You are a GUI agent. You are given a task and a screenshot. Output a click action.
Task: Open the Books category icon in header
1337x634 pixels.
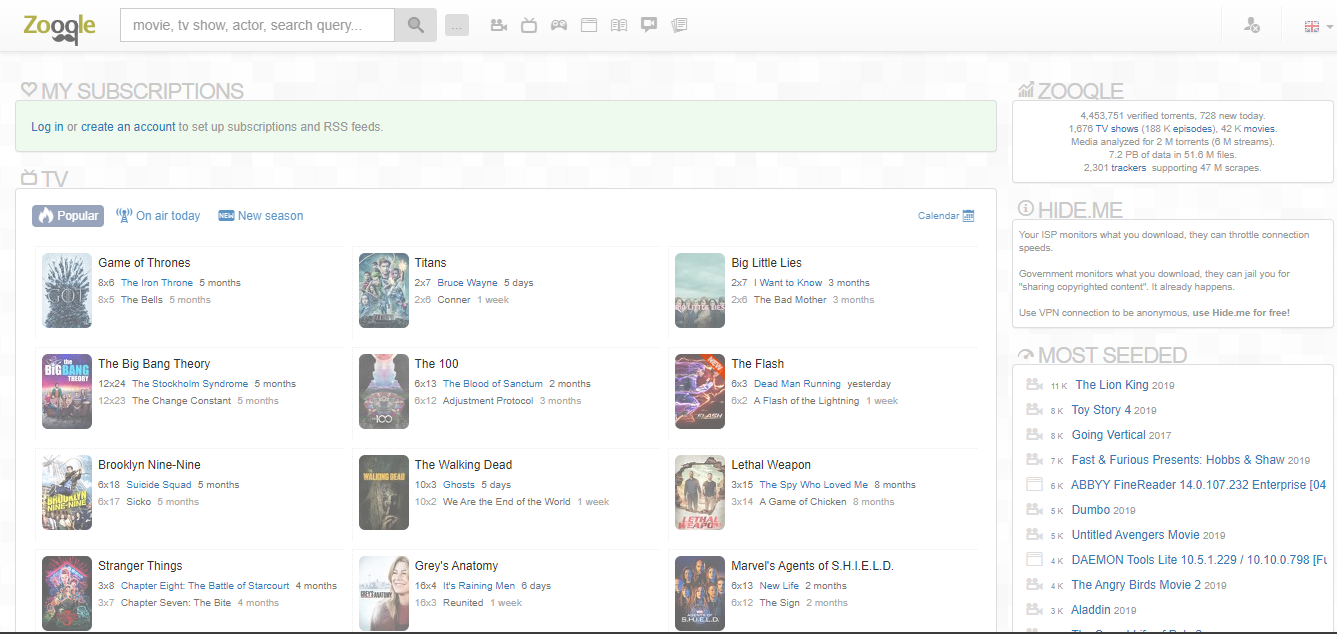point(619,25)
